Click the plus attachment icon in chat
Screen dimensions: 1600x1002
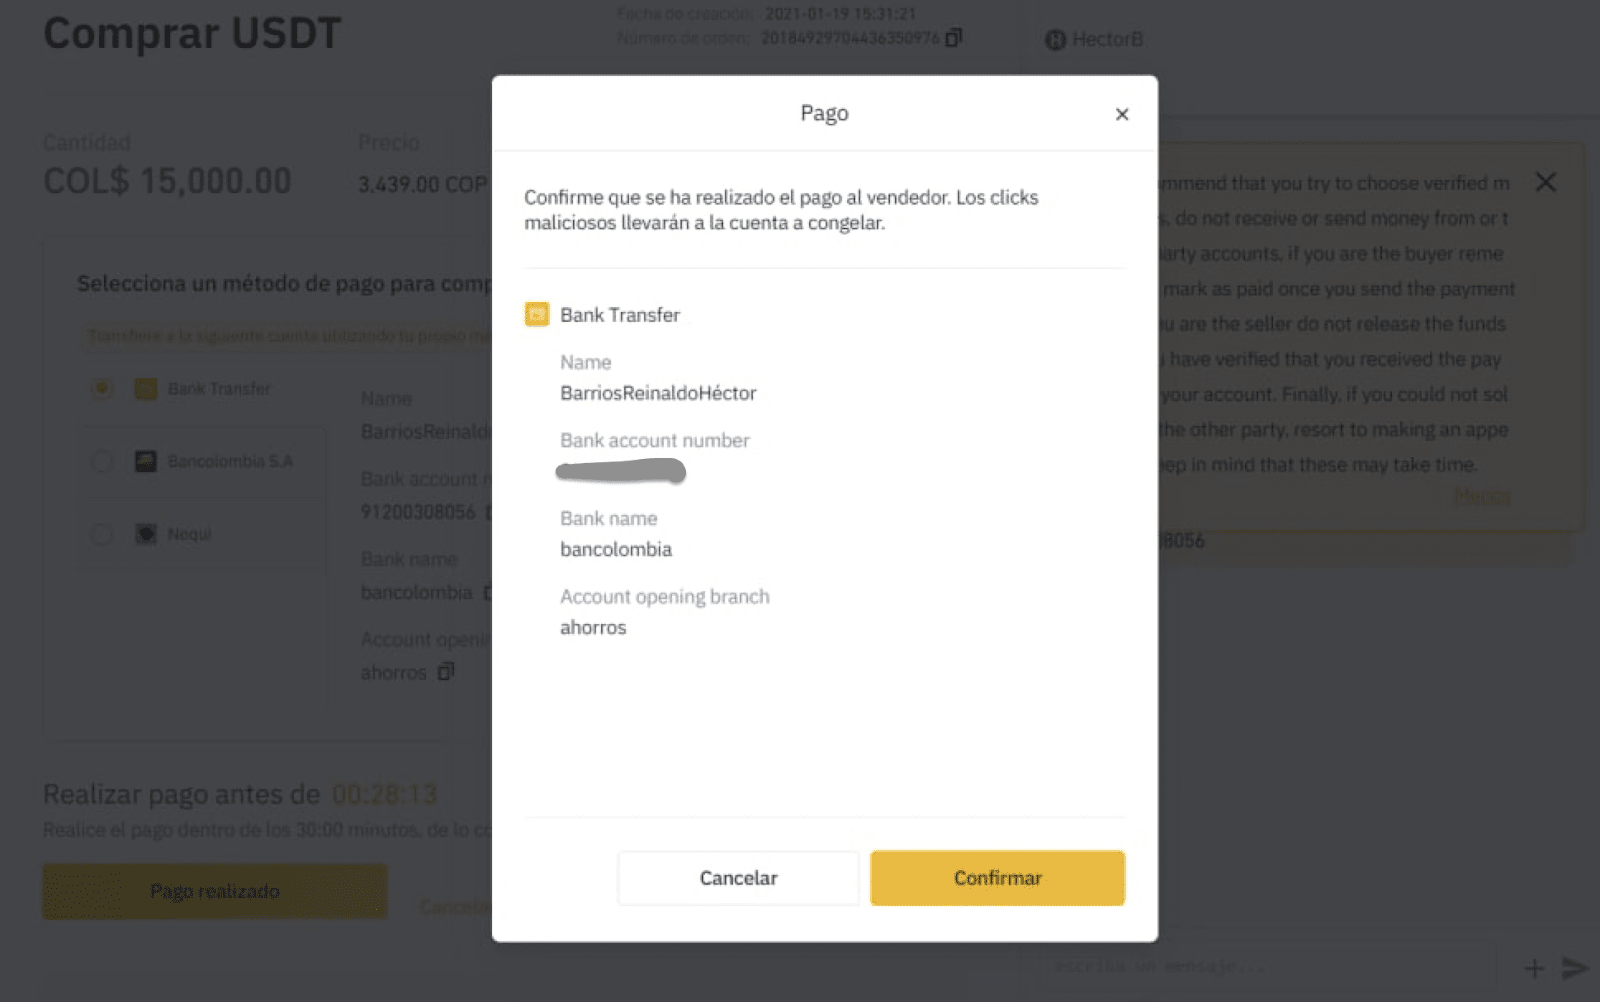1534,968
